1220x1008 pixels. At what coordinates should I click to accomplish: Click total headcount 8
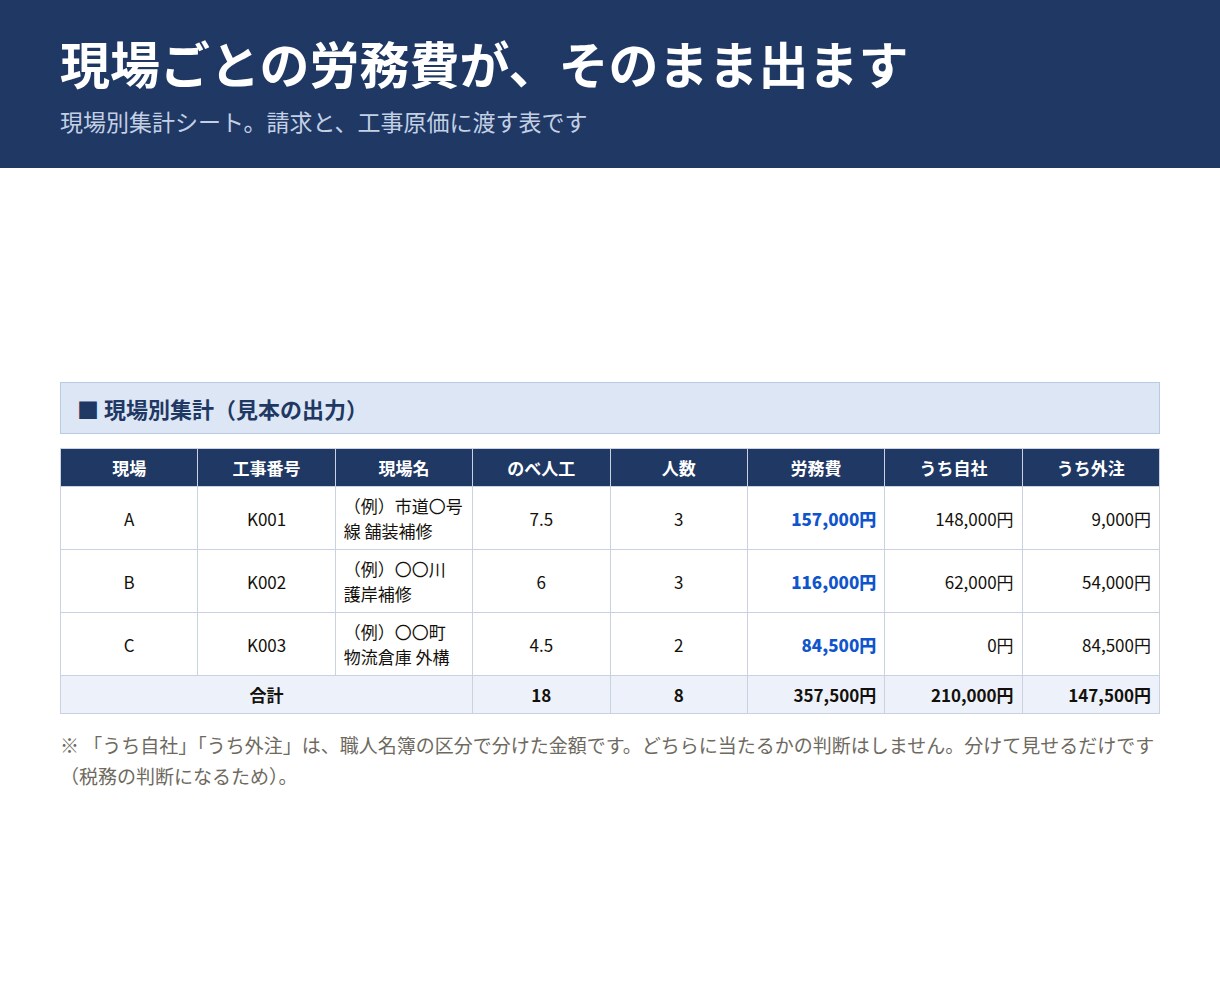tap(679, 695)
